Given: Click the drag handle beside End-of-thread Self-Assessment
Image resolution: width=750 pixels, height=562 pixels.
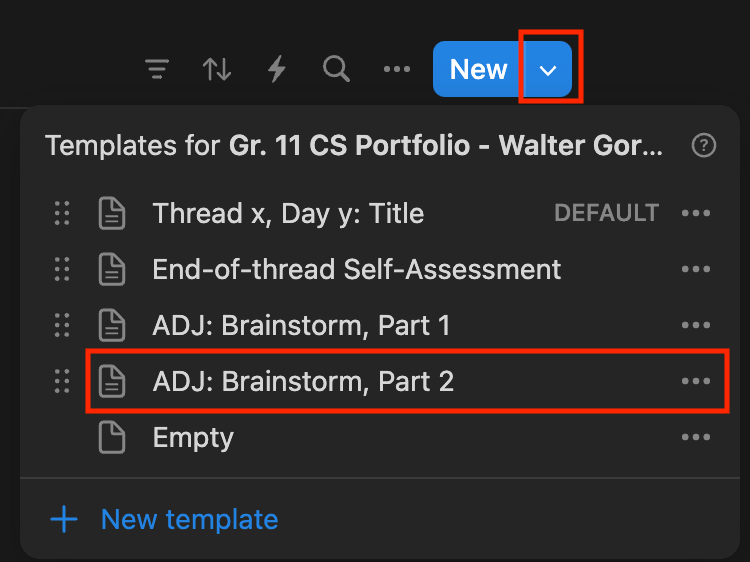Looking at the screenshot, I should pyautogui.click(x=62, y=269).
